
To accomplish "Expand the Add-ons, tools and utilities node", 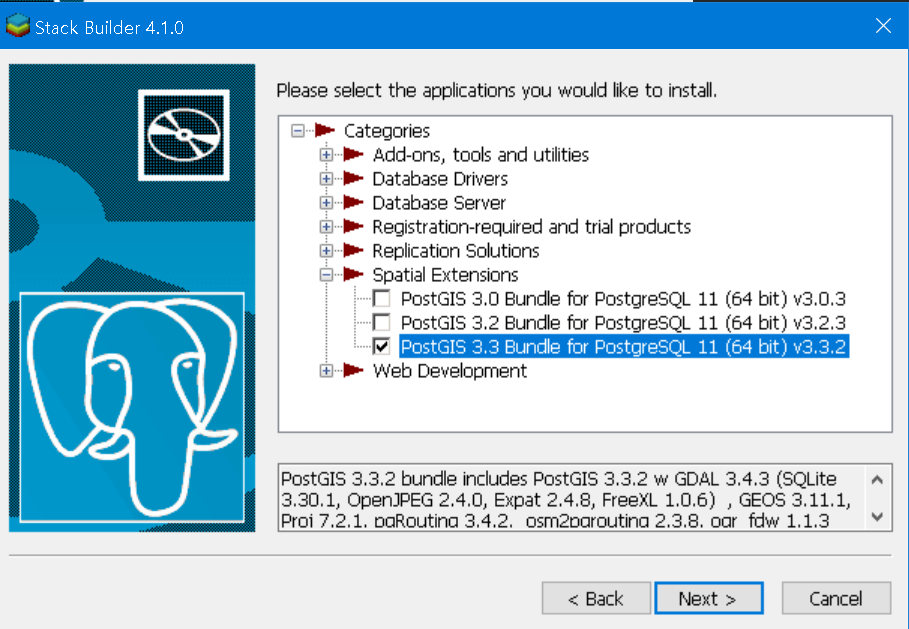I will click(x=326, y=155).
